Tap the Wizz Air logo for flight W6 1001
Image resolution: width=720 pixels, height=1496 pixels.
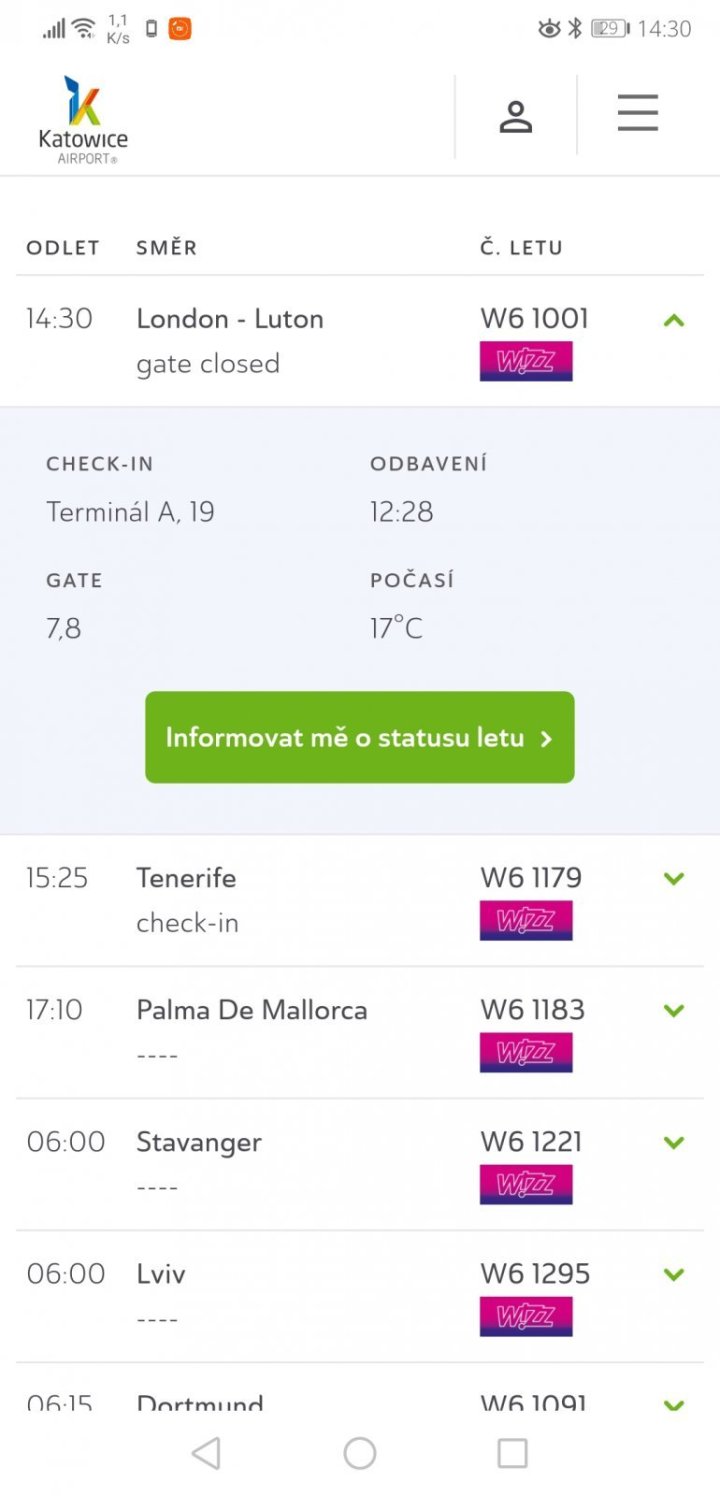point(526,361)
